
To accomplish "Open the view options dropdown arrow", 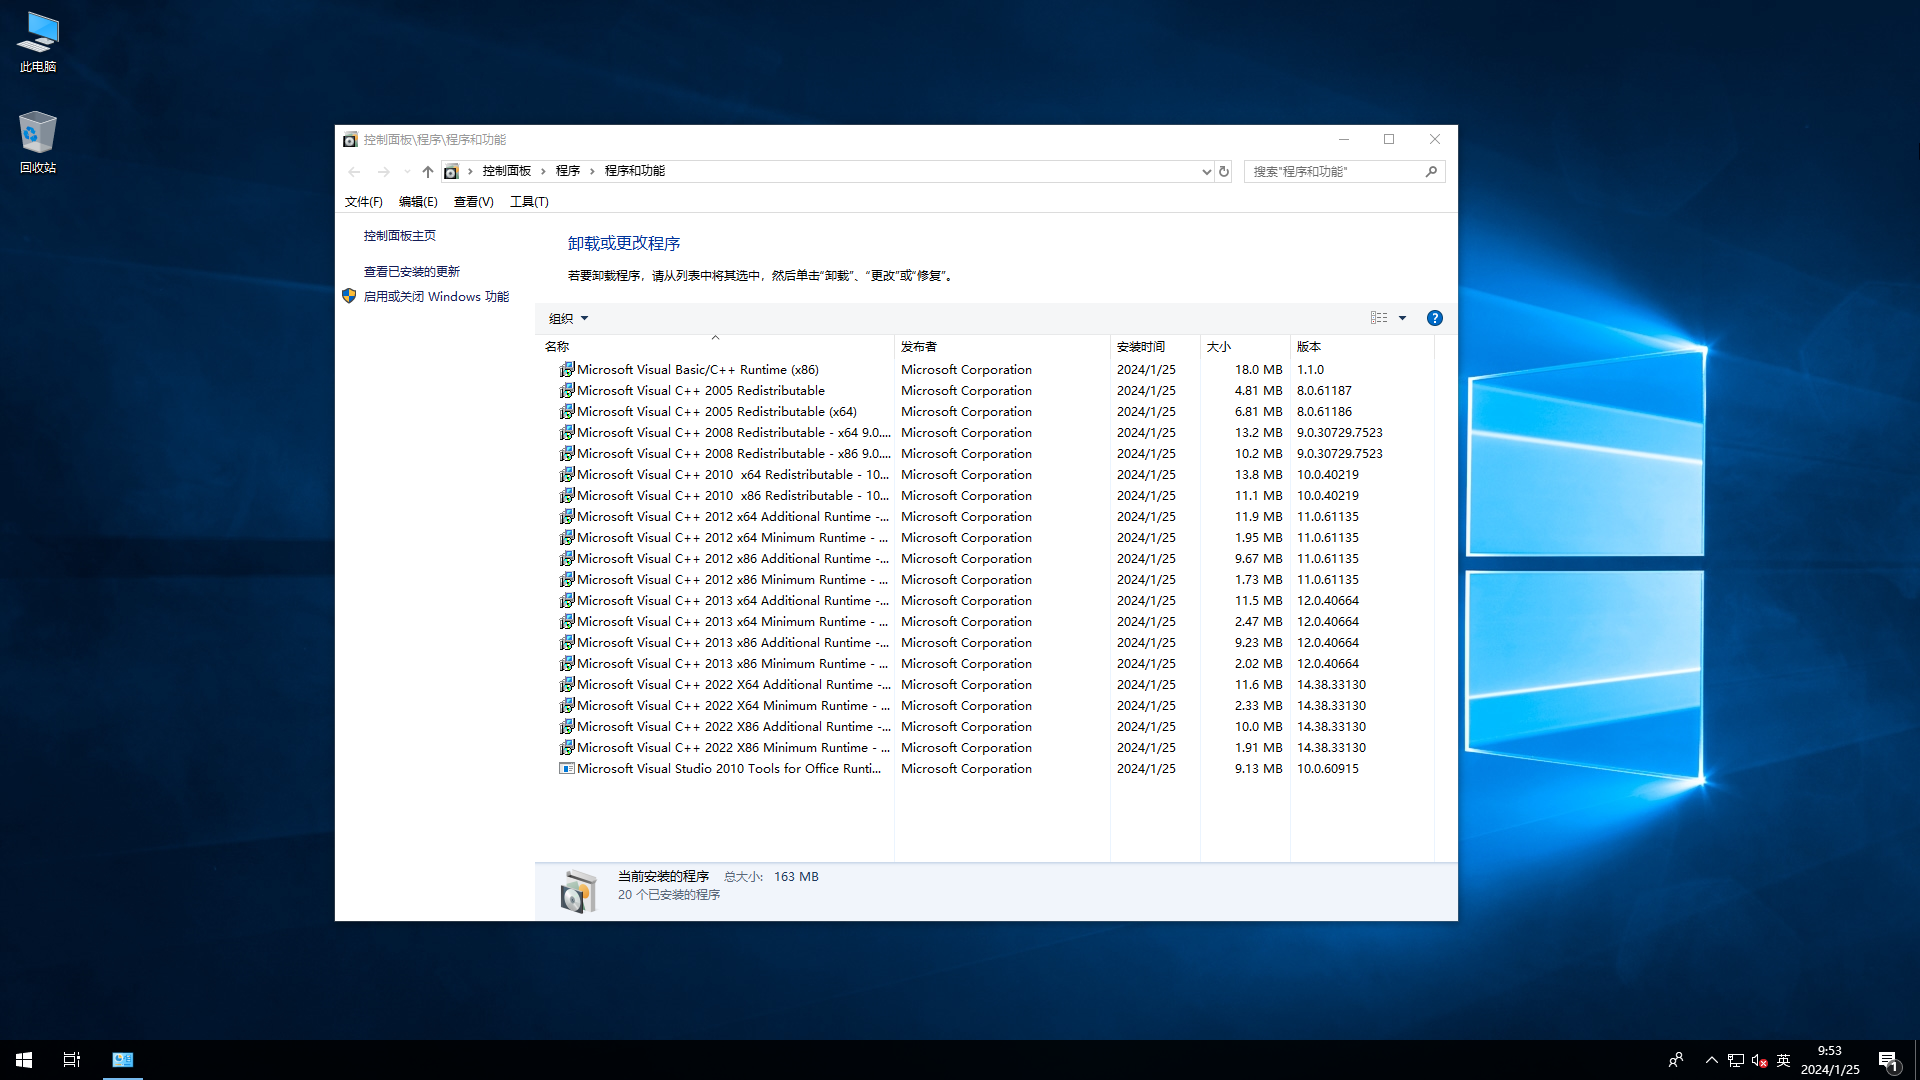I will coord(1402,317).
